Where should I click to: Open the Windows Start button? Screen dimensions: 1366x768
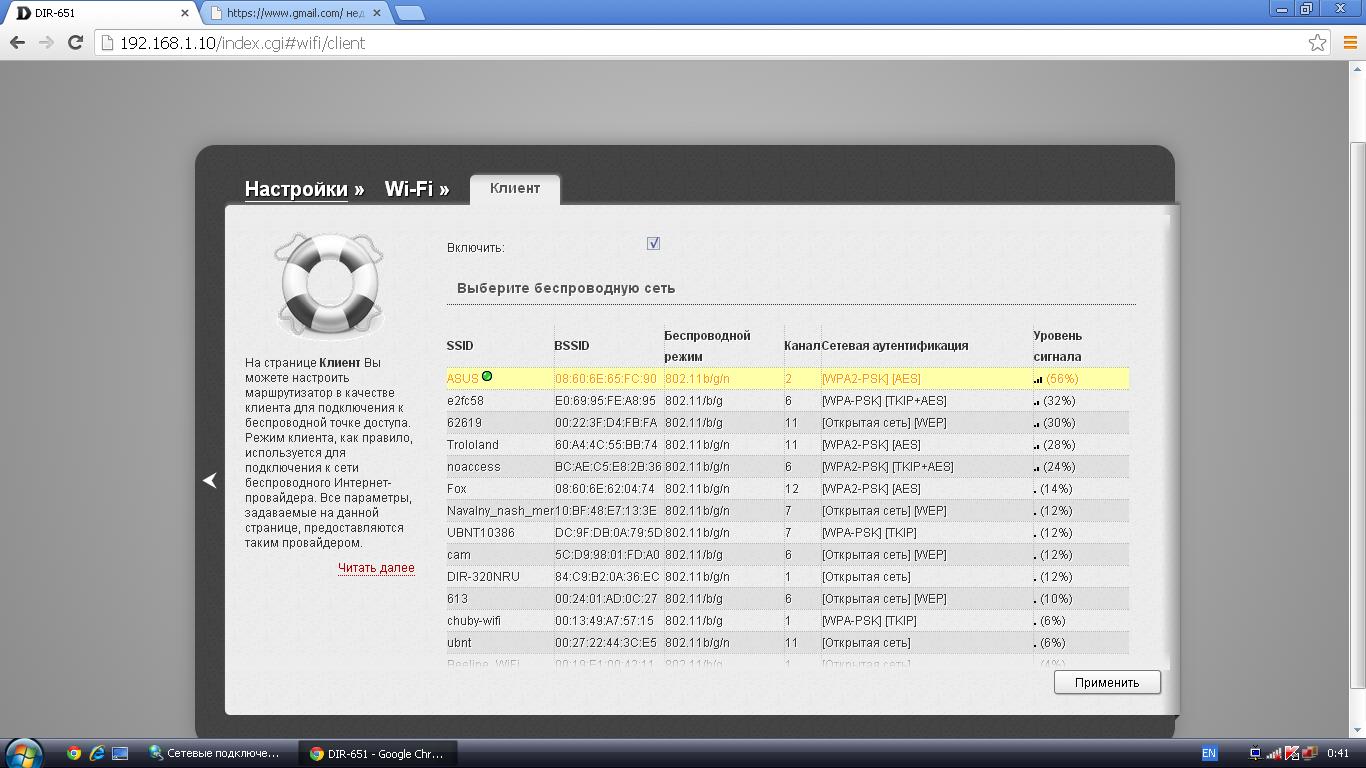click(x=24, y=753)
